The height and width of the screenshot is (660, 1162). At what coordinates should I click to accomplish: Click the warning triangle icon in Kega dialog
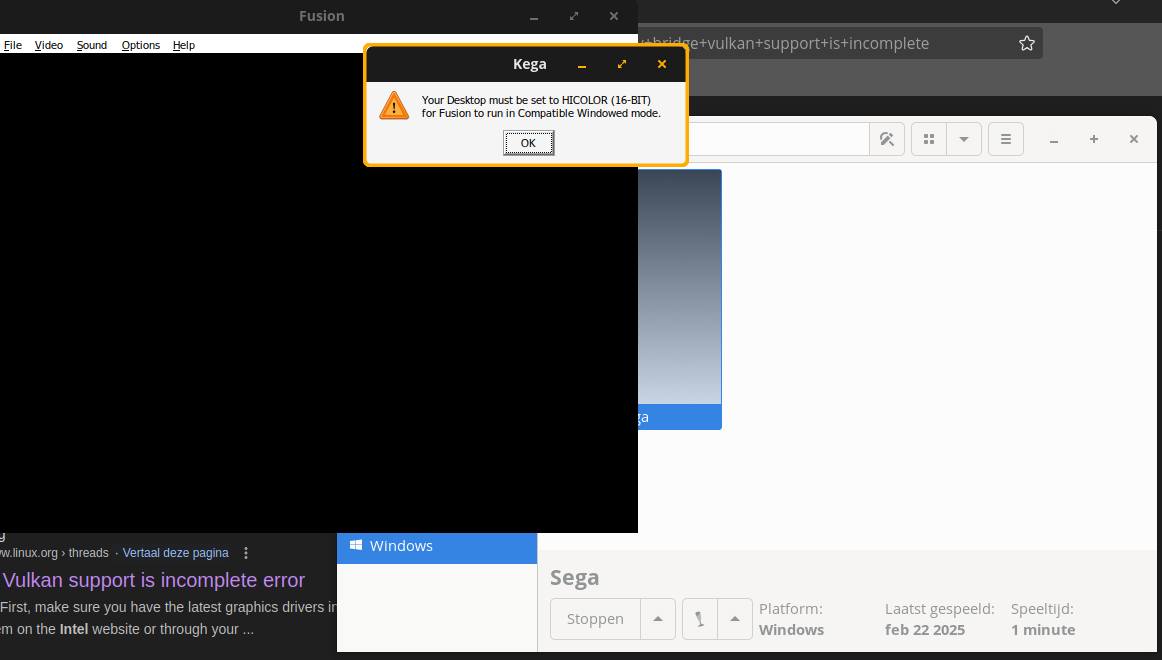394,106
